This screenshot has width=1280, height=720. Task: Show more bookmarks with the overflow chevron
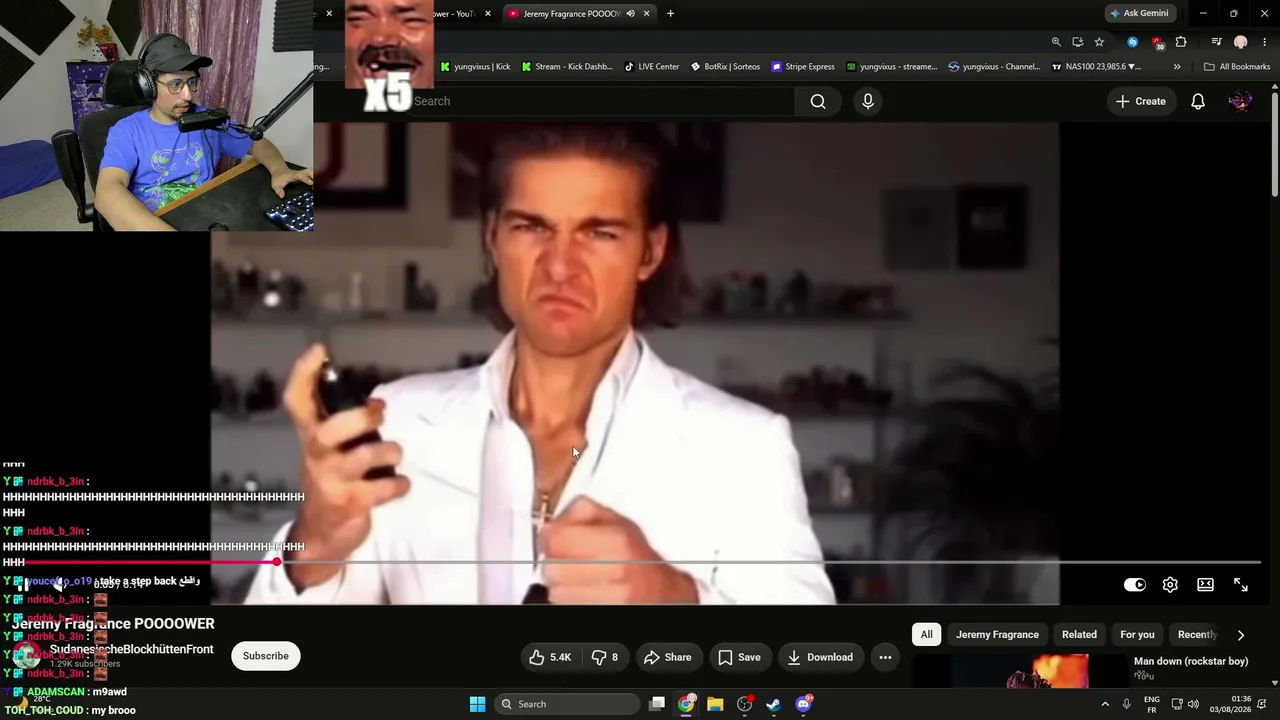click(x=1177, y=67)
